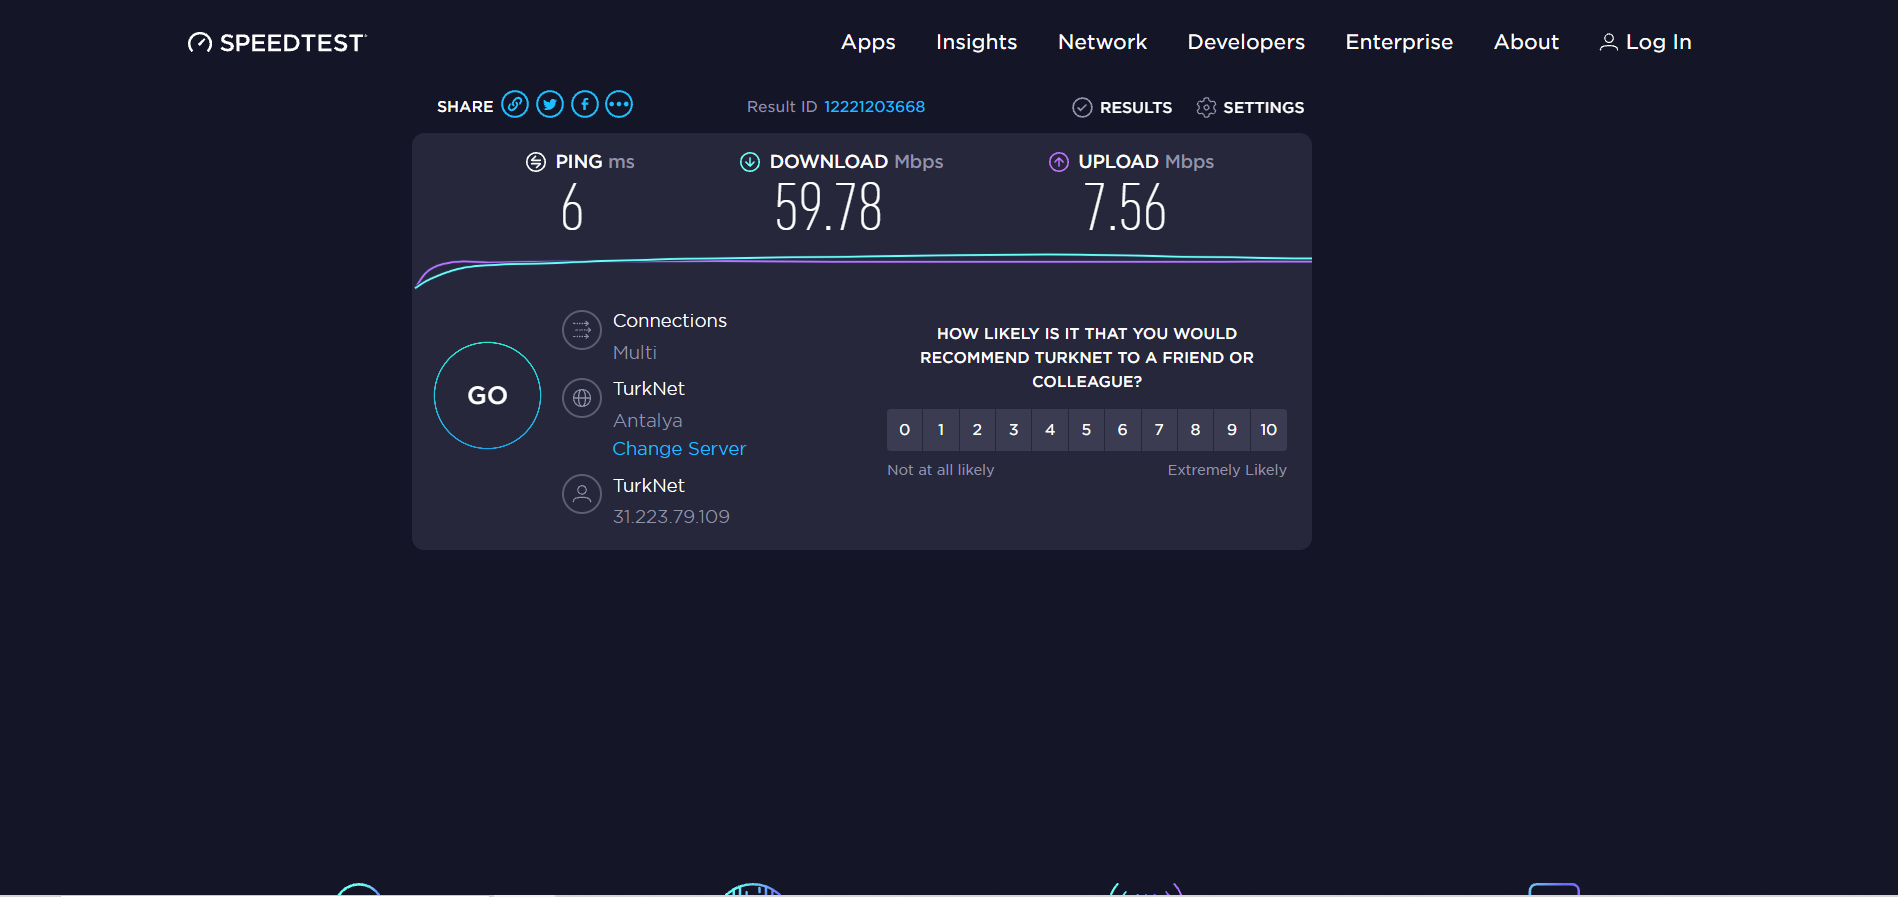Image resolution: width=1898 pixels, height=897 pixels.
Task: Rate TurkNet 1 on the scale
Action: tap(941, 430)
